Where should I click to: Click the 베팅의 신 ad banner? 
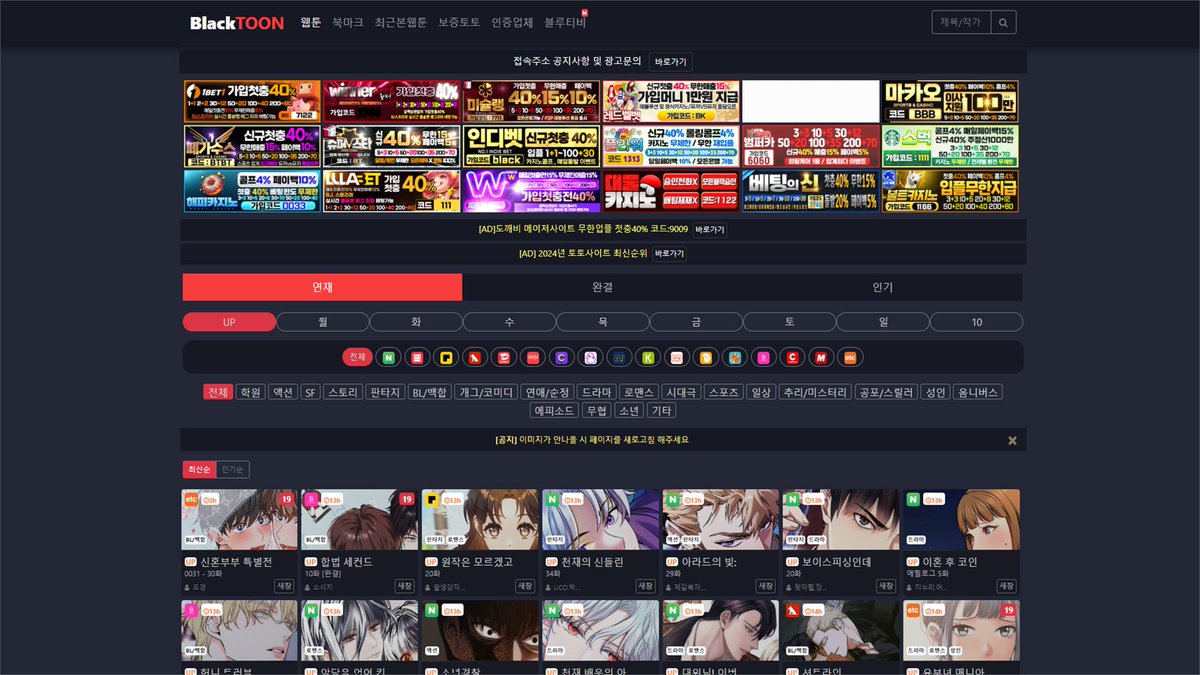coord(810,190)
